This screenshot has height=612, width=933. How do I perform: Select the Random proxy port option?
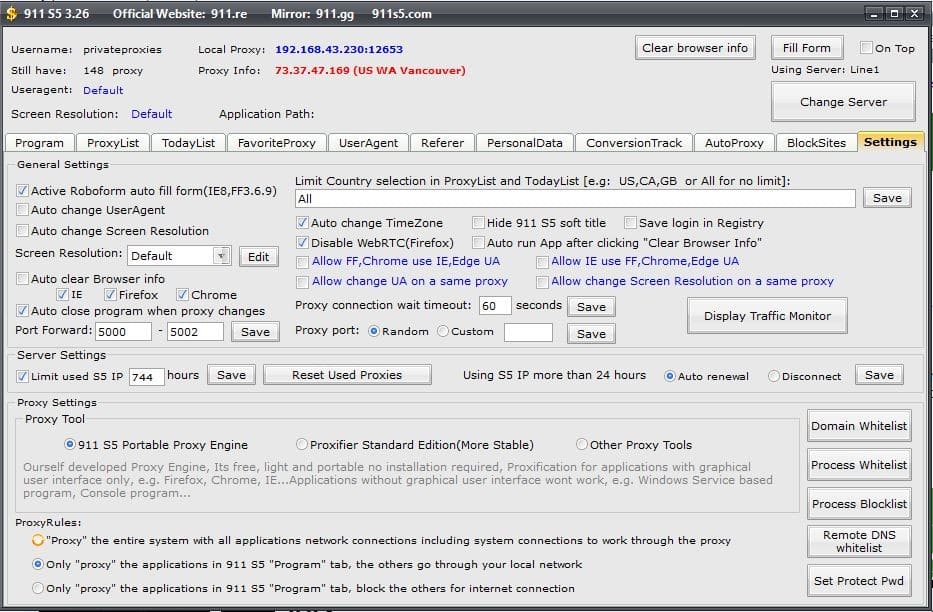pos(374,331)
